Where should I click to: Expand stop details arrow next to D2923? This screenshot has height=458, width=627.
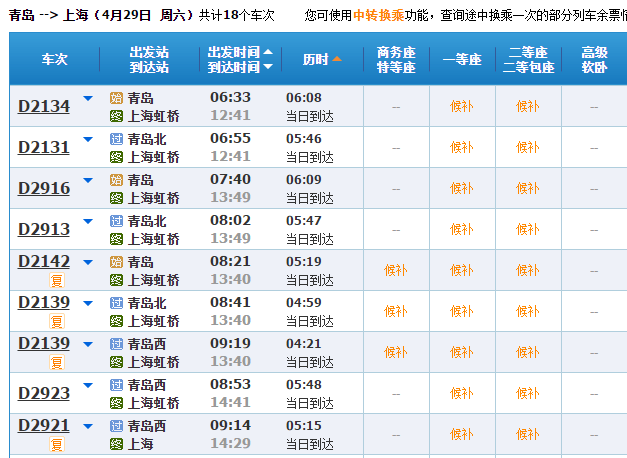tap(88, 385)
